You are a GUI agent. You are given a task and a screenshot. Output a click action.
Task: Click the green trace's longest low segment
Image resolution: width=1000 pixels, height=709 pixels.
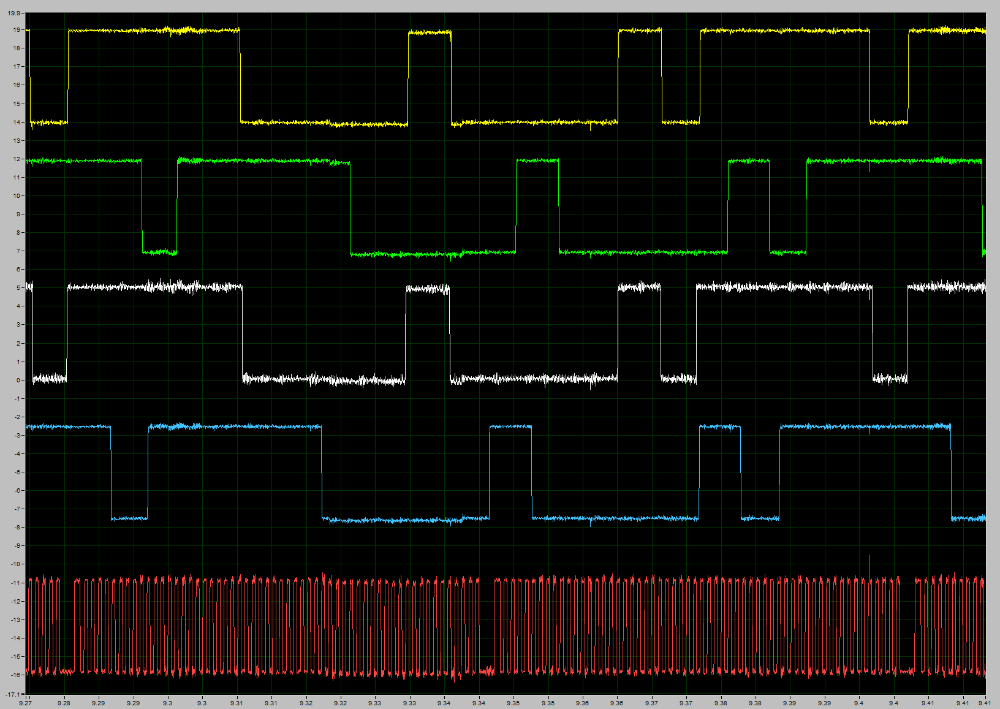433,254
